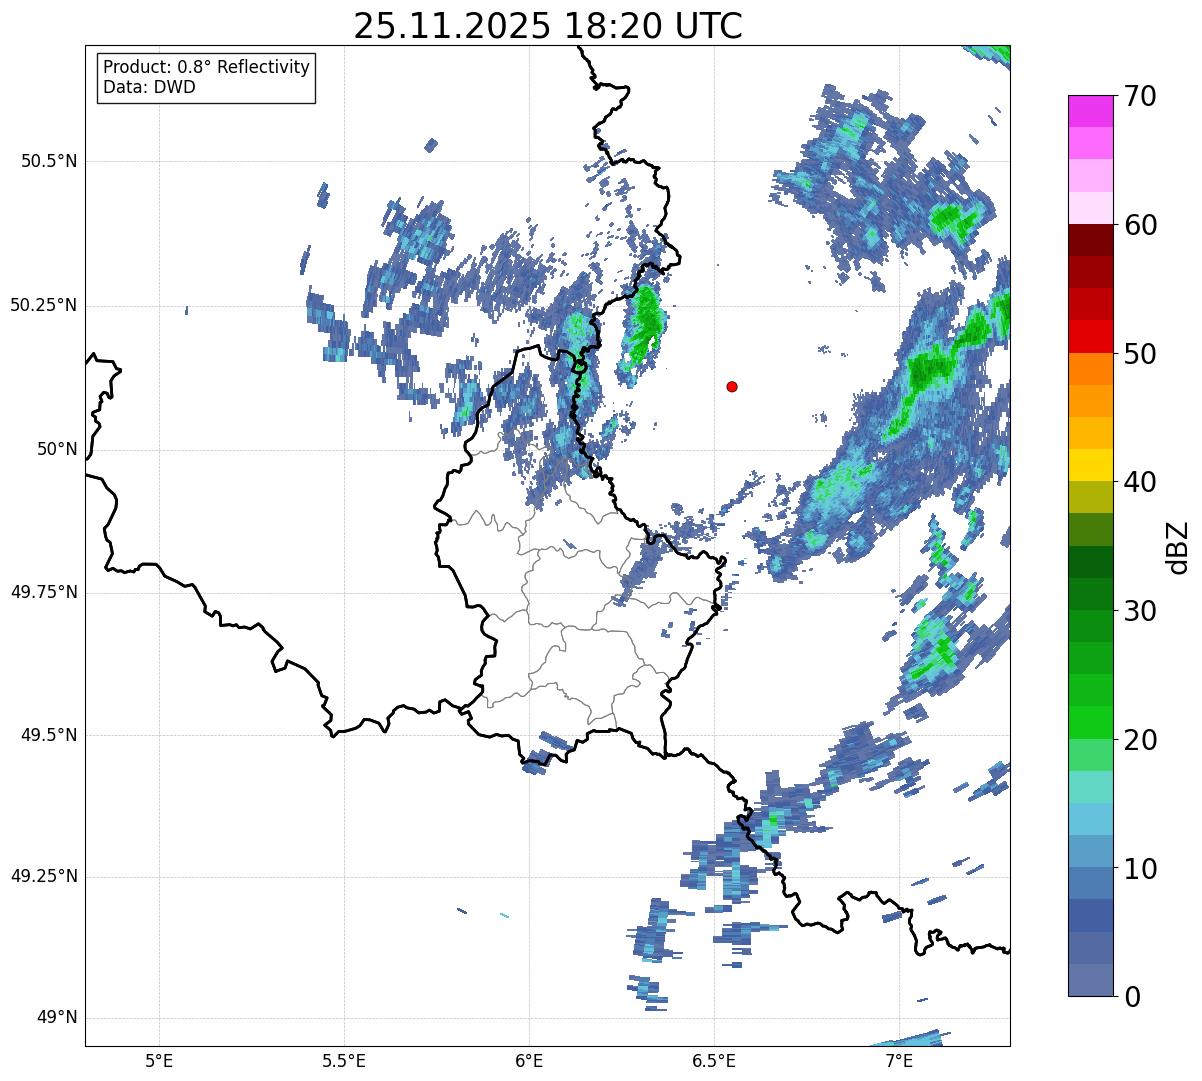Screen dimensions: 1202x1081
Task: Click the title "25.11.2025 18:20 UTC"
Action: pos(548,25)
